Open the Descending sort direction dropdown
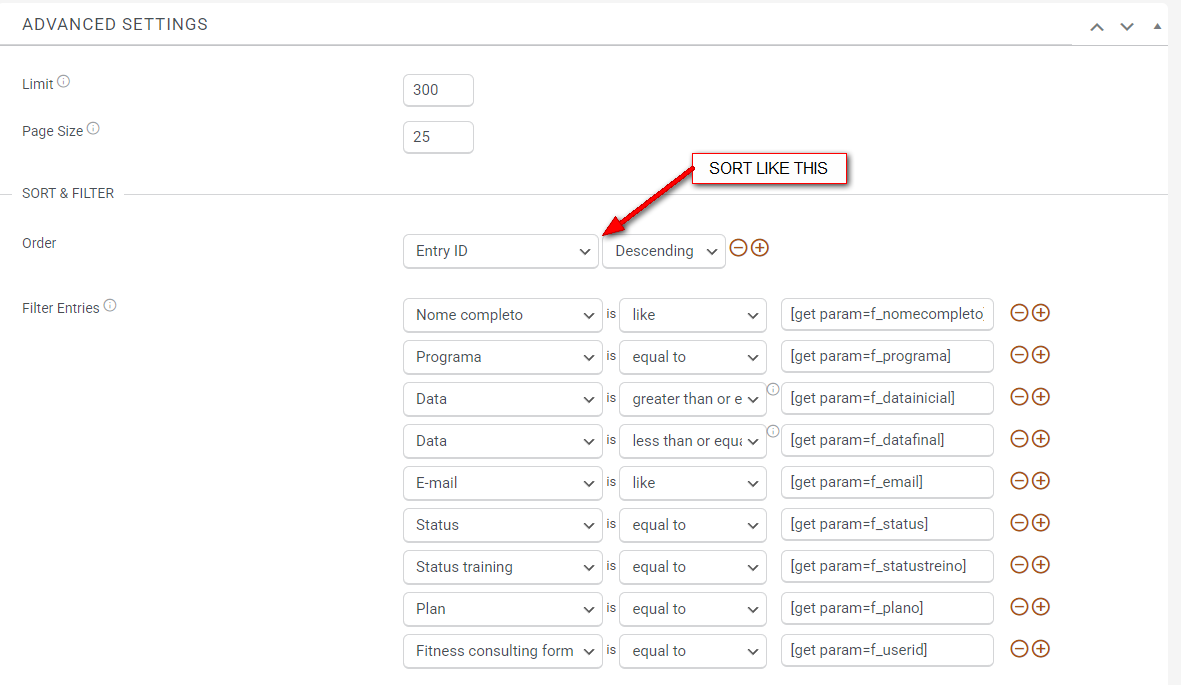 [664, 251]
